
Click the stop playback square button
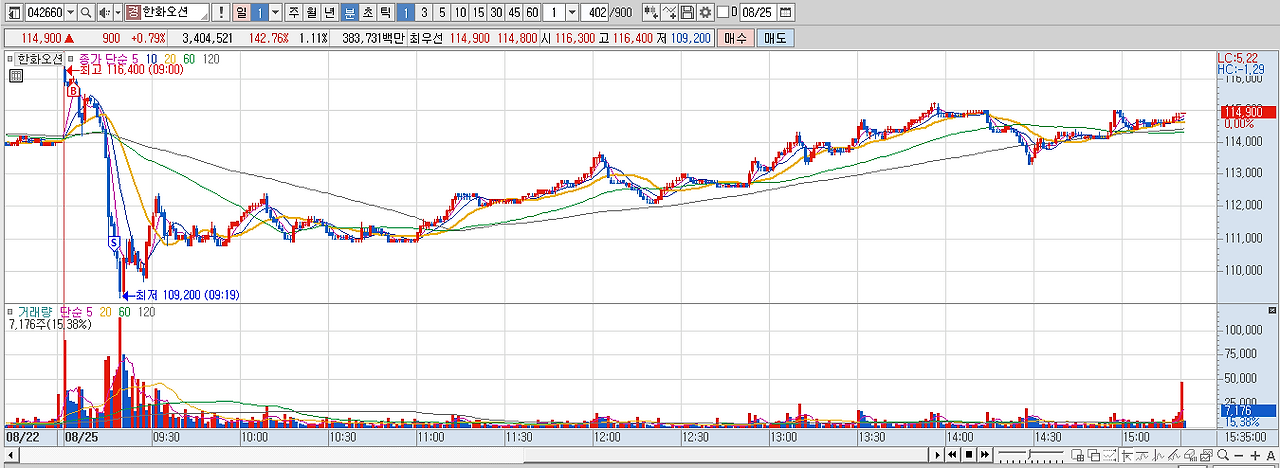[969, 455]
